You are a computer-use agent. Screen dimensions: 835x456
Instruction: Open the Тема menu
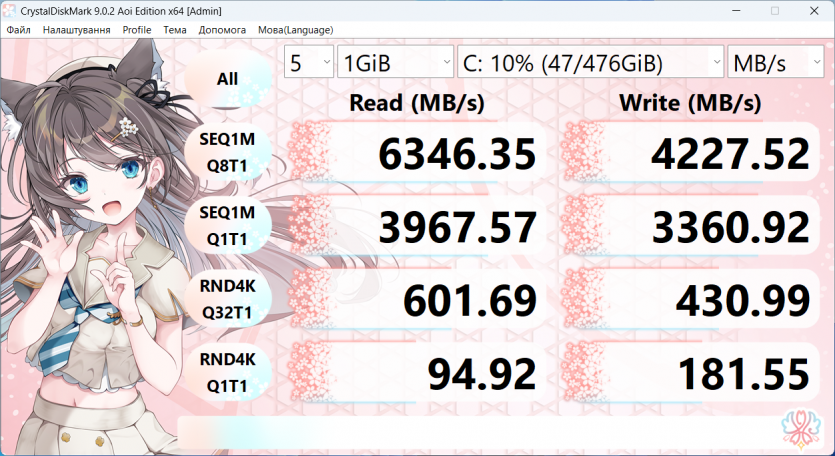click(x=175, y=30)
